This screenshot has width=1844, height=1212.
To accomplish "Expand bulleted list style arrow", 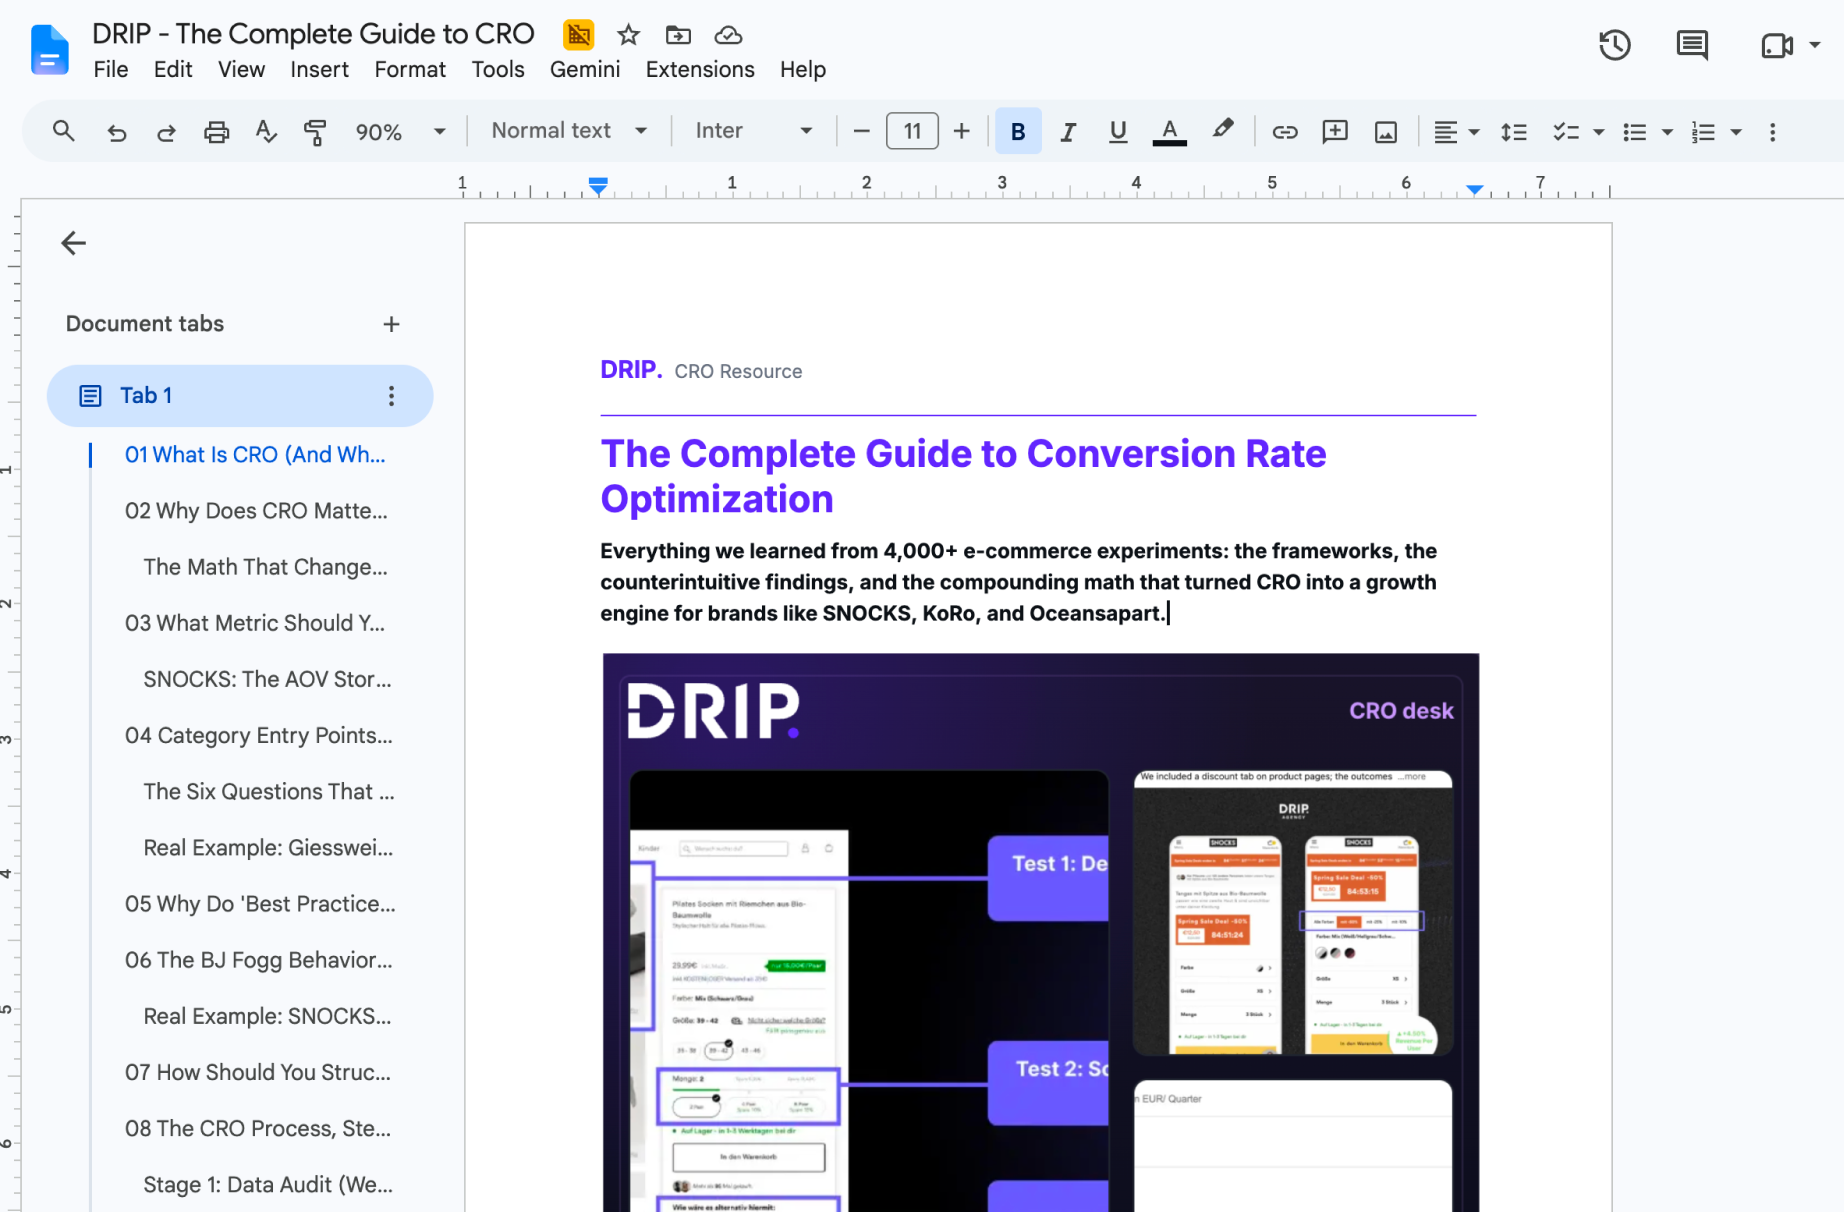I will [1667, 132].
